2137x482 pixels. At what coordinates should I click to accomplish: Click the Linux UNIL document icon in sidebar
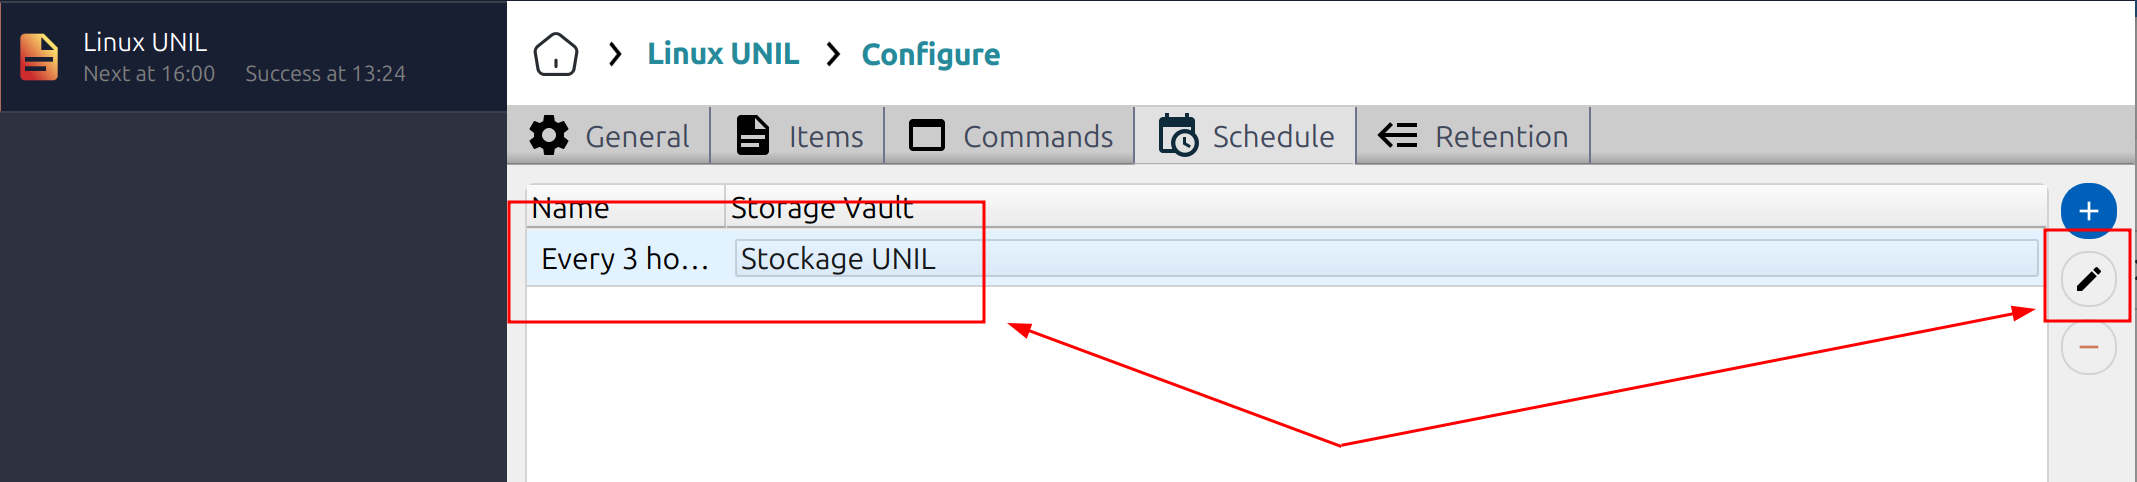pos(39,56)
